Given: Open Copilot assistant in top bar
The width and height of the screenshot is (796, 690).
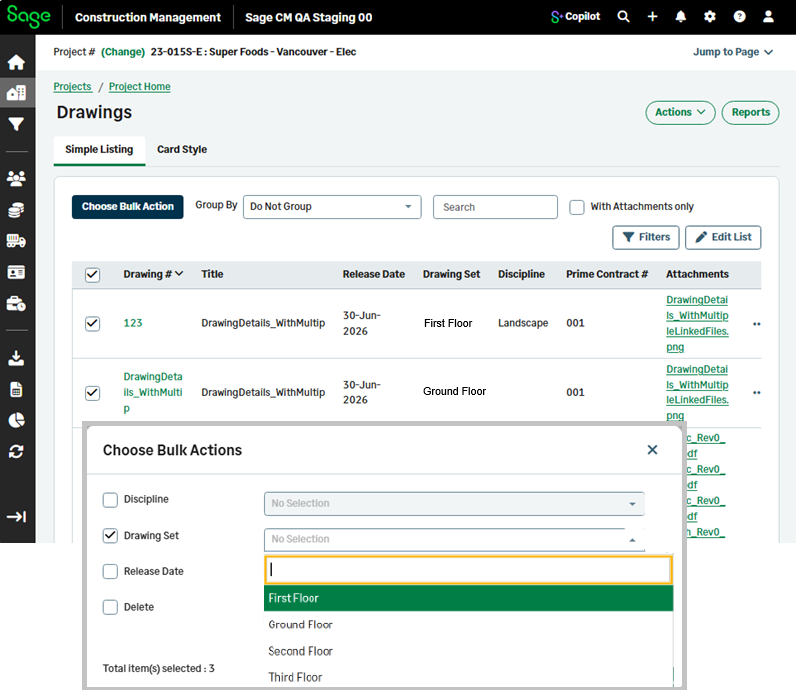Looking at the screenshot, I should pos(576,17).
